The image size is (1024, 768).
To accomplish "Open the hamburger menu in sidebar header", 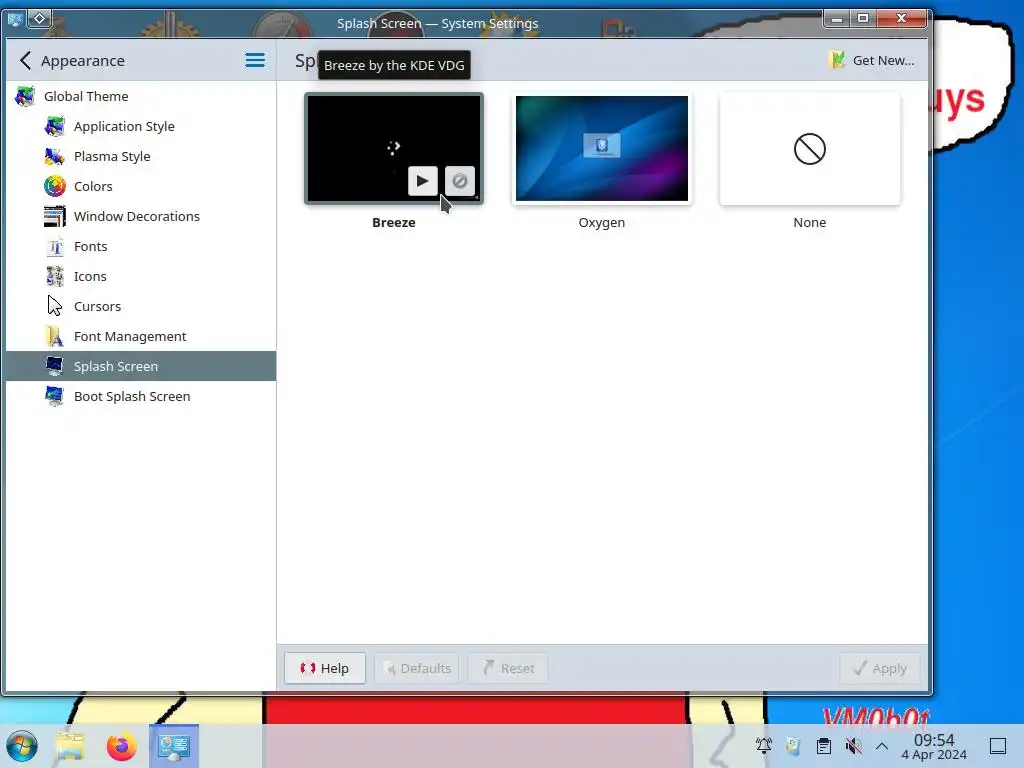I will [255, 61].
